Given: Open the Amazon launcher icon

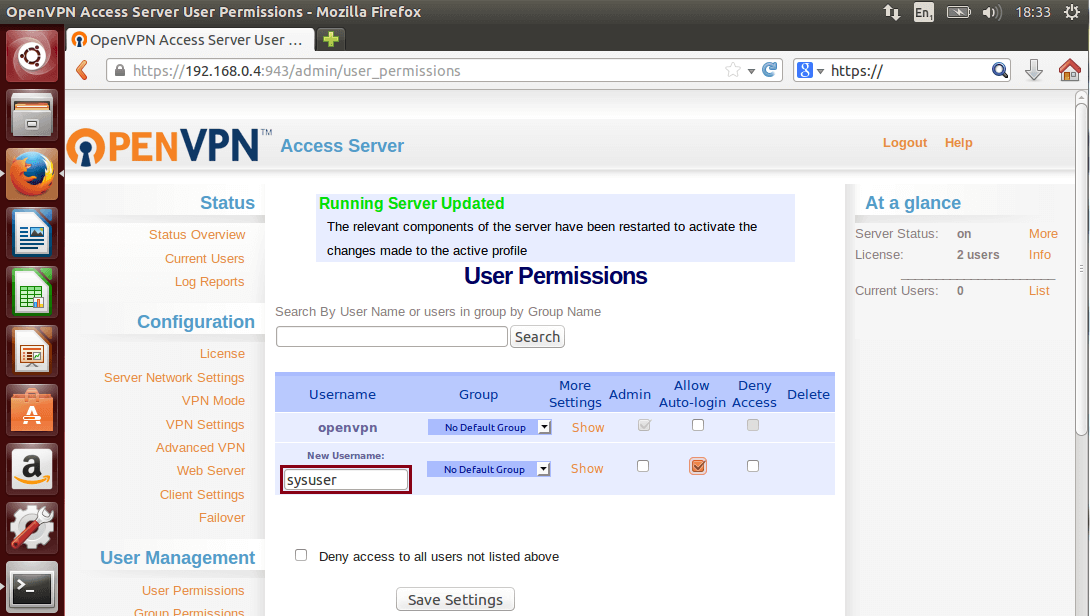Looking at the screenshot, I should click(32, 469).
